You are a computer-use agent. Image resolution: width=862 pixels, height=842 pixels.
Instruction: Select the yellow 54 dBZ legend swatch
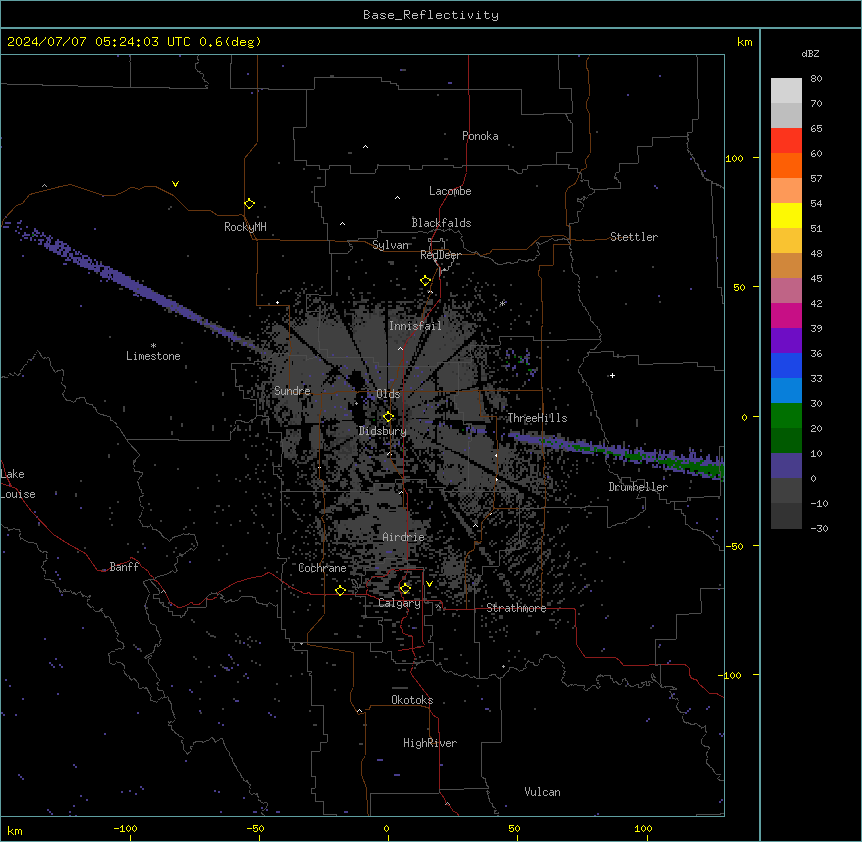pos(786,216)
